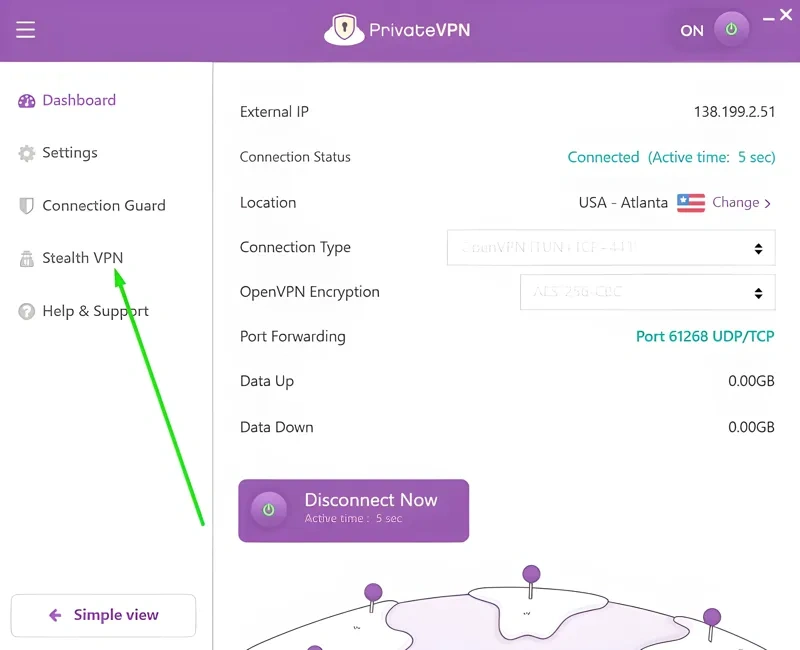Toggle the ON power switch in header

[731, 30]
